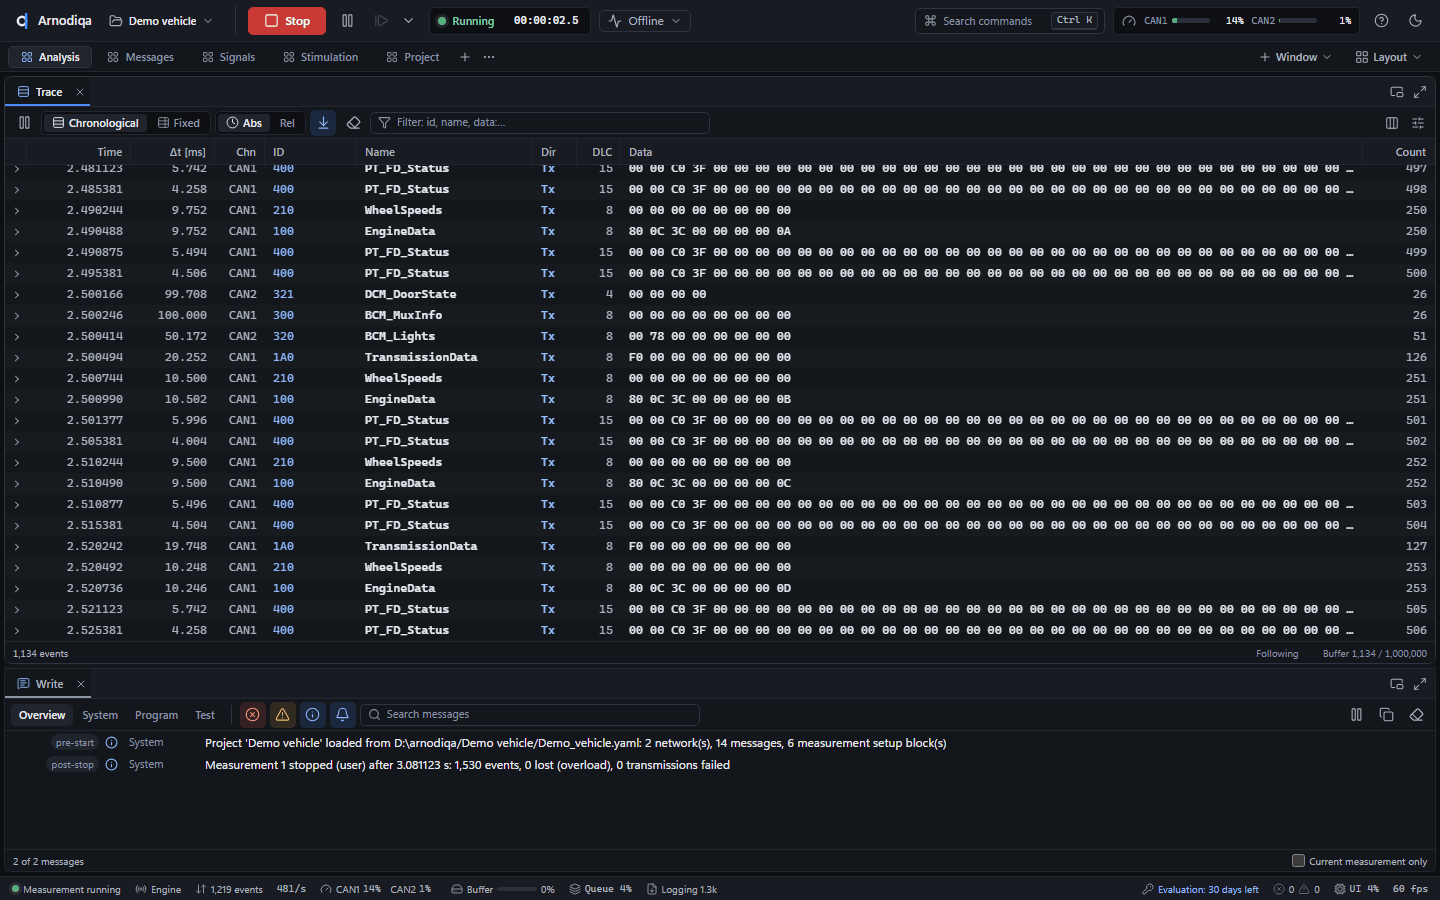The image size is (1440, 900).
Task: Open the Layout dropdown menu
Action: [1388, 57]
